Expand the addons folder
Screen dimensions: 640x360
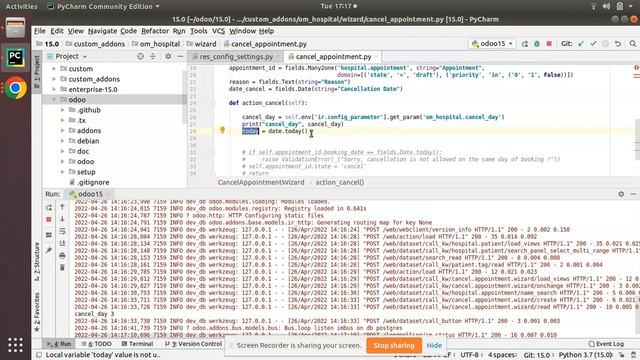pos(62,131)
